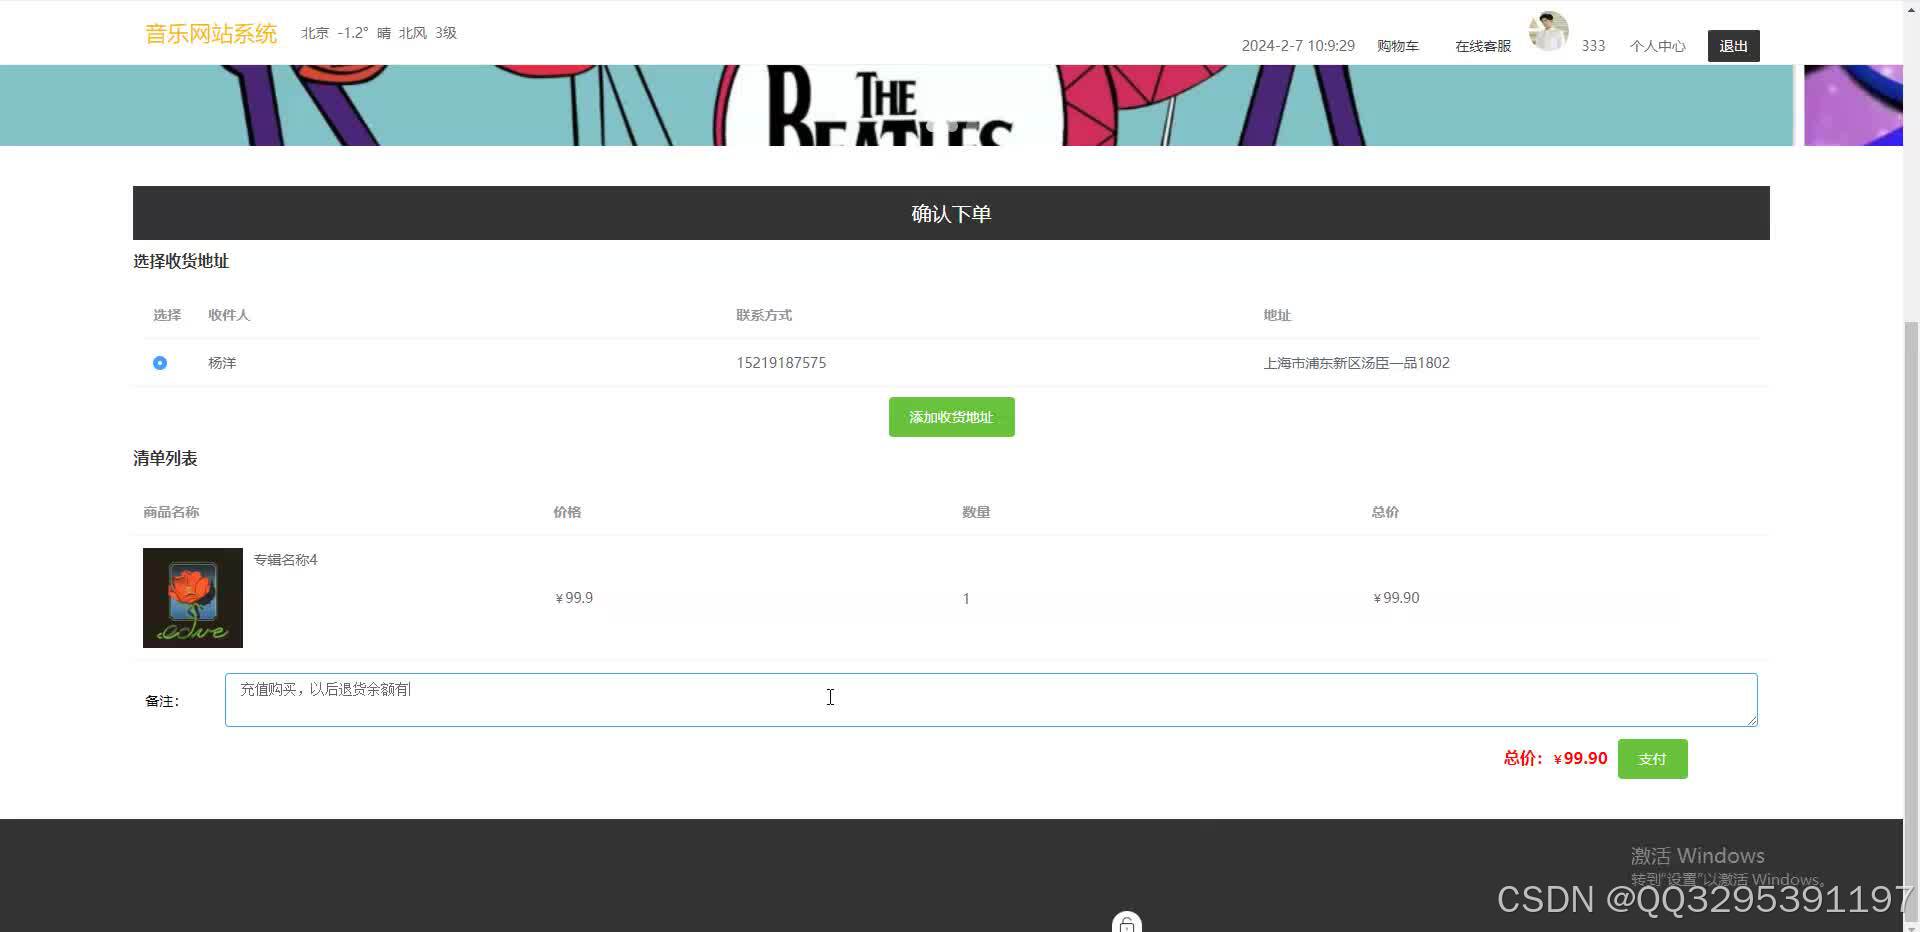Click the 音乐网站系统 site title

click(211, 33)
